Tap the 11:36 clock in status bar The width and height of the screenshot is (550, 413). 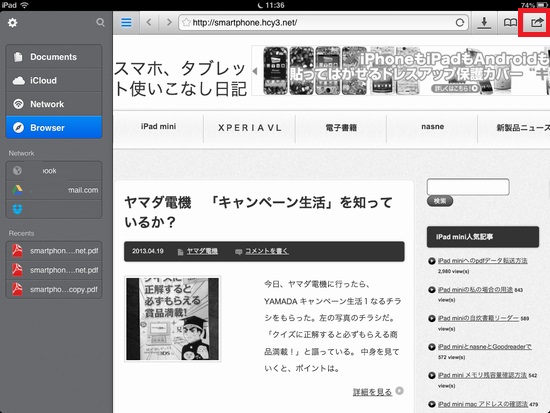click(275, 5)
